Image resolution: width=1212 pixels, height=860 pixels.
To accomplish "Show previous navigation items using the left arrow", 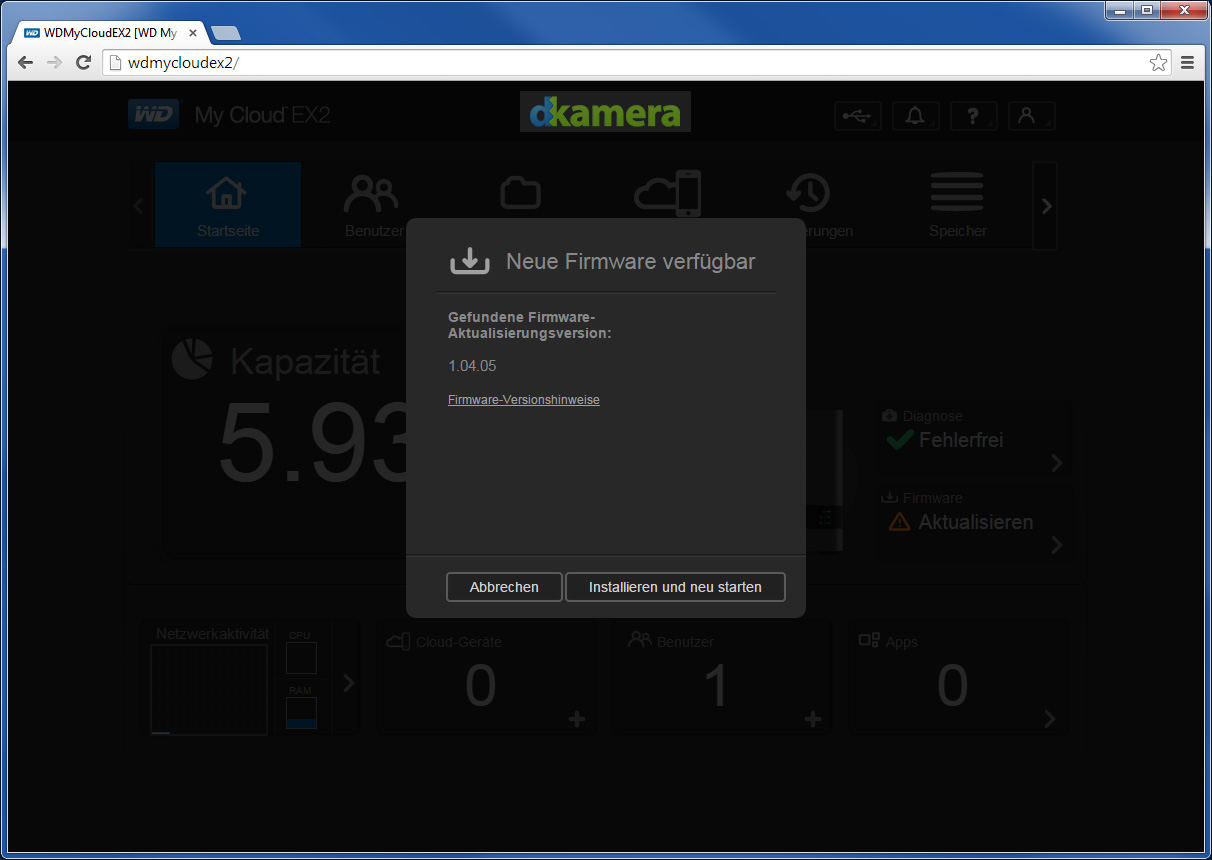I will (139, 206).
